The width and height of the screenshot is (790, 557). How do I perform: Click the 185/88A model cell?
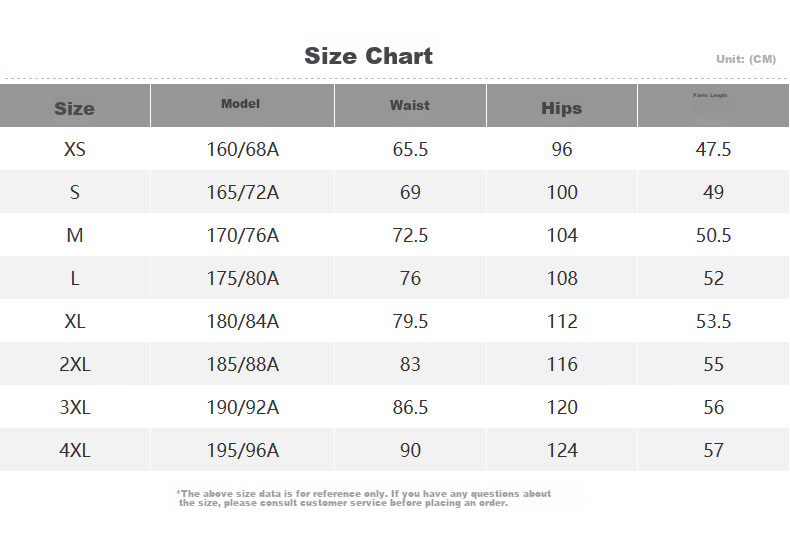(243, 364)
